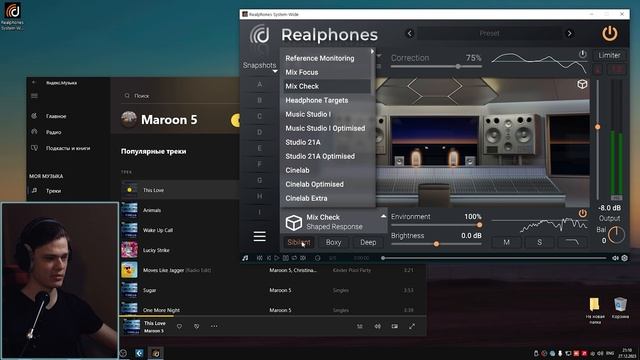Select snapshot slot C
This screenshot has height=360, width=640.
click(x=260, y=116)
